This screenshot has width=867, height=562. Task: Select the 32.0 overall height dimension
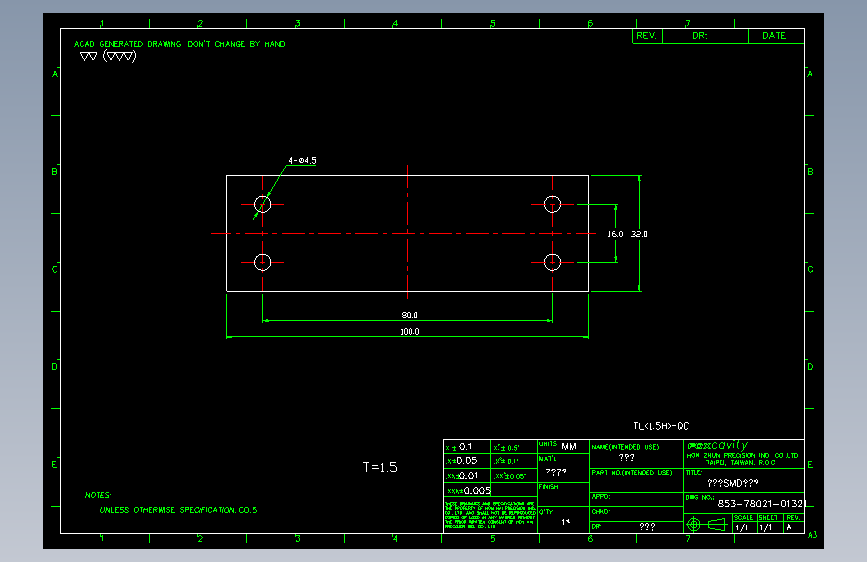tap(639, 234)
